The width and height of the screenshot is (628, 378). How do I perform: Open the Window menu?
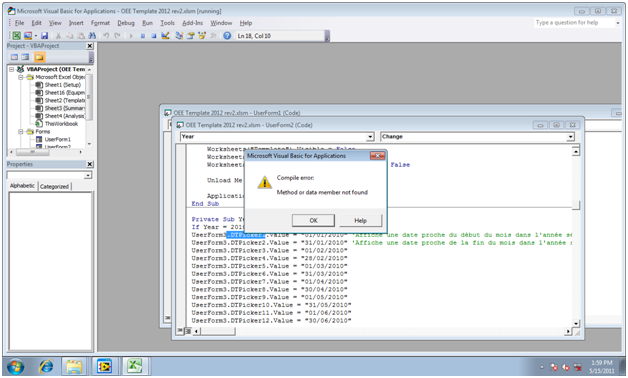tap(221, 23)
